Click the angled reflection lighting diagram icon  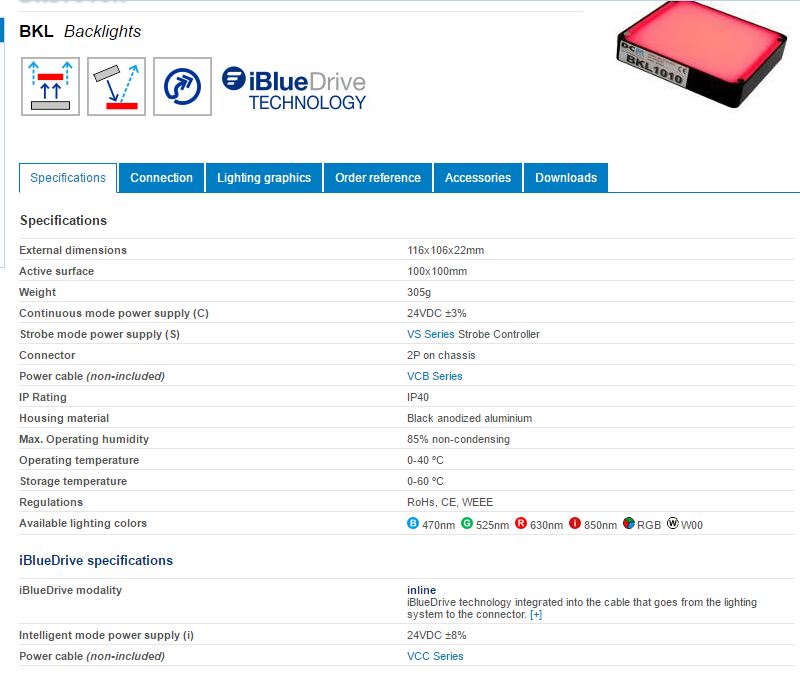point(116,86)
